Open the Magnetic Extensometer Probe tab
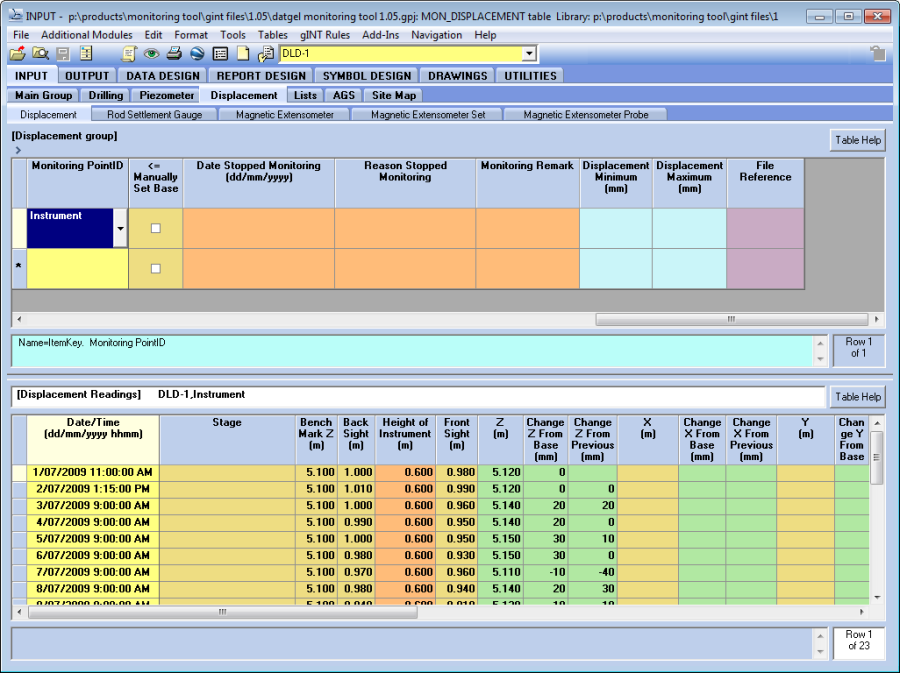Image resolution: width=900 pixels, height=673 pixels. click(585, 114)
